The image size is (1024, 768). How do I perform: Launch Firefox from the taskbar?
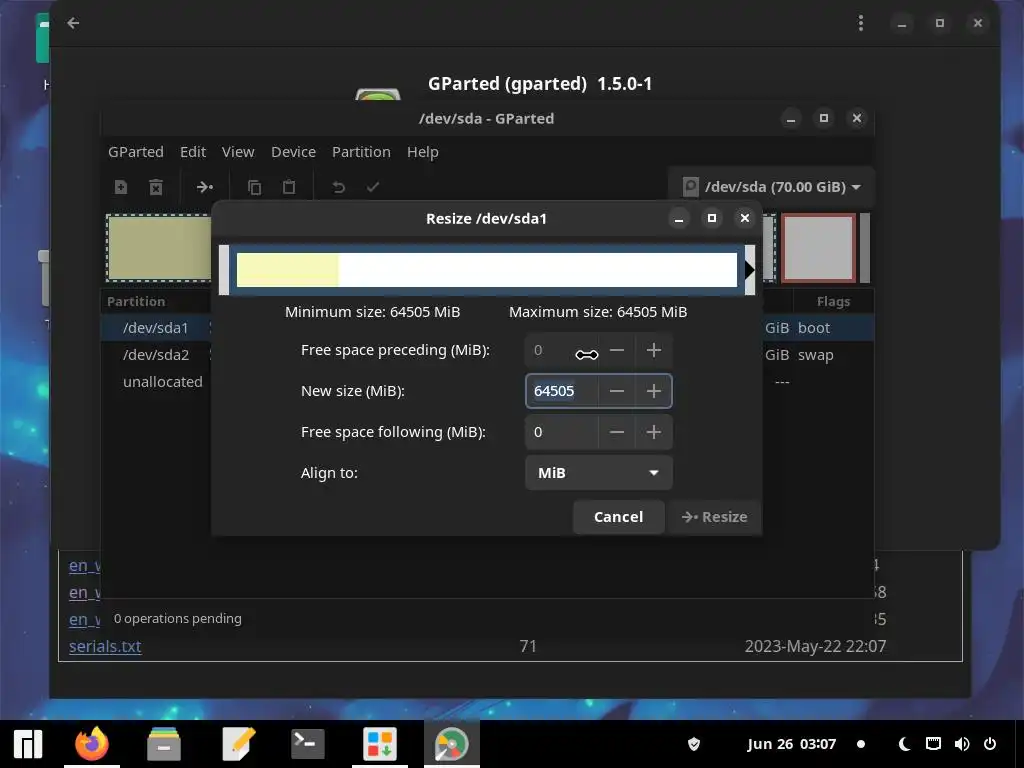pos(91,744)
